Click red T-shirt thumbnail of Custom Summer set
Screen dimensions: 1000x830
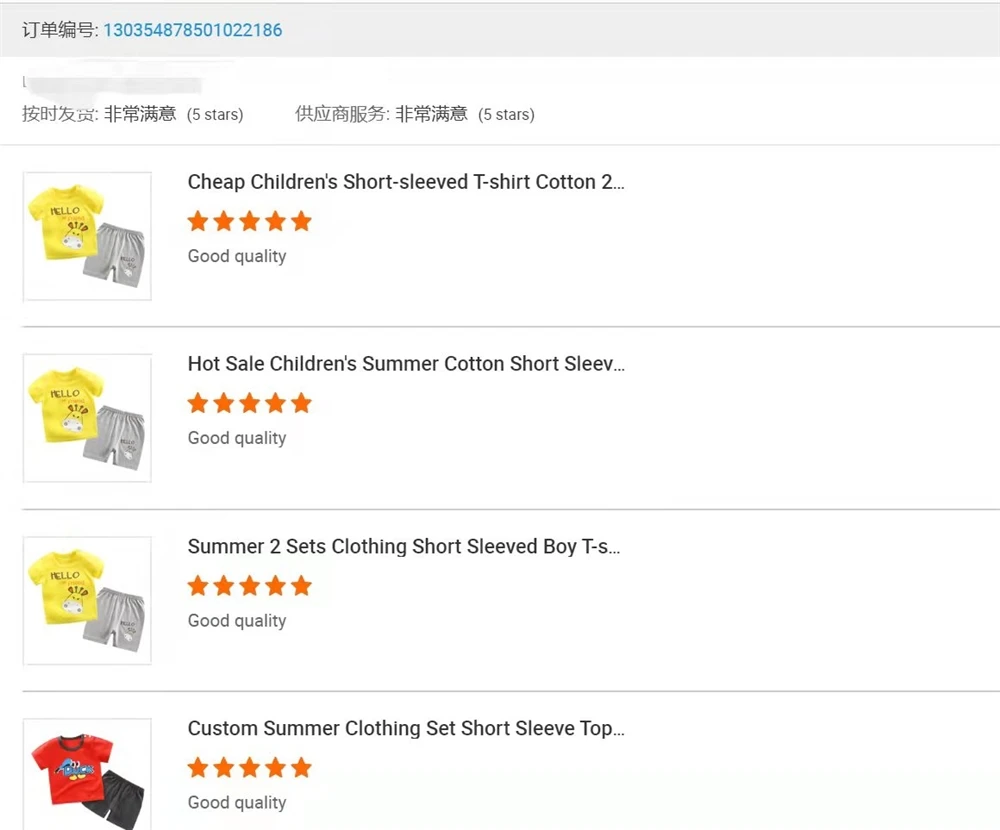87,774
